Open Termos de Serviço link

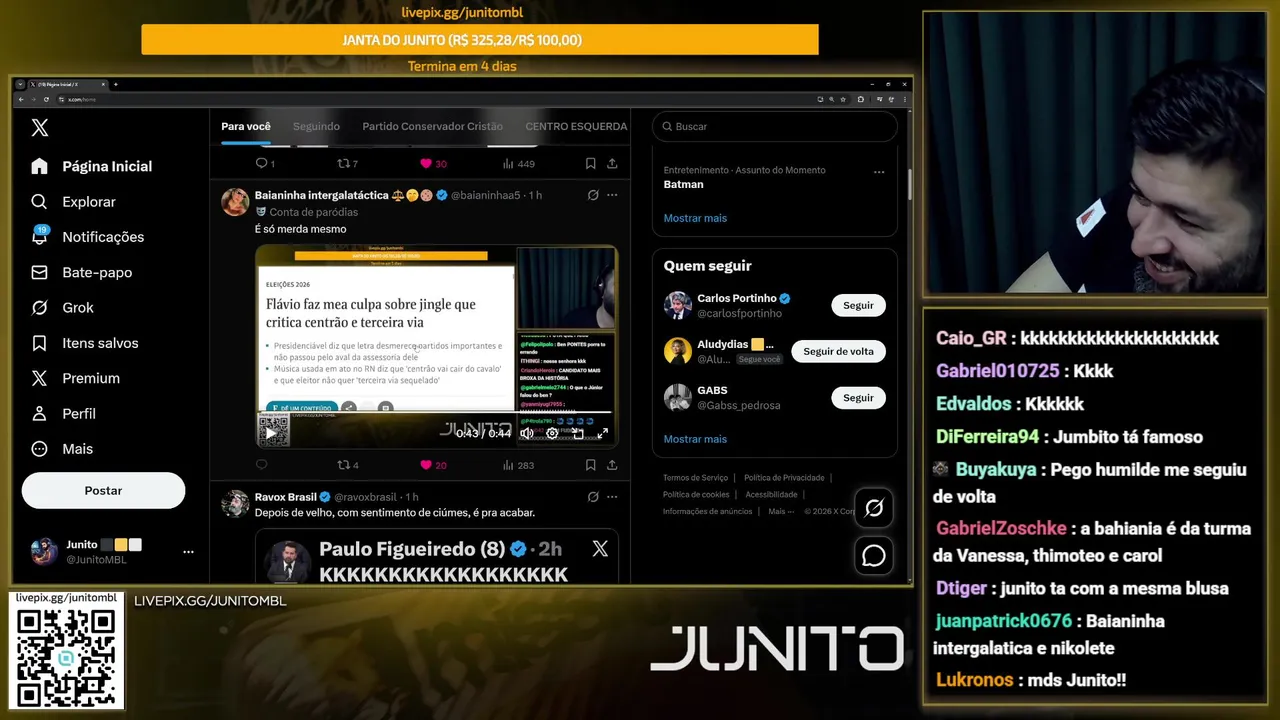tap(695, 478)
